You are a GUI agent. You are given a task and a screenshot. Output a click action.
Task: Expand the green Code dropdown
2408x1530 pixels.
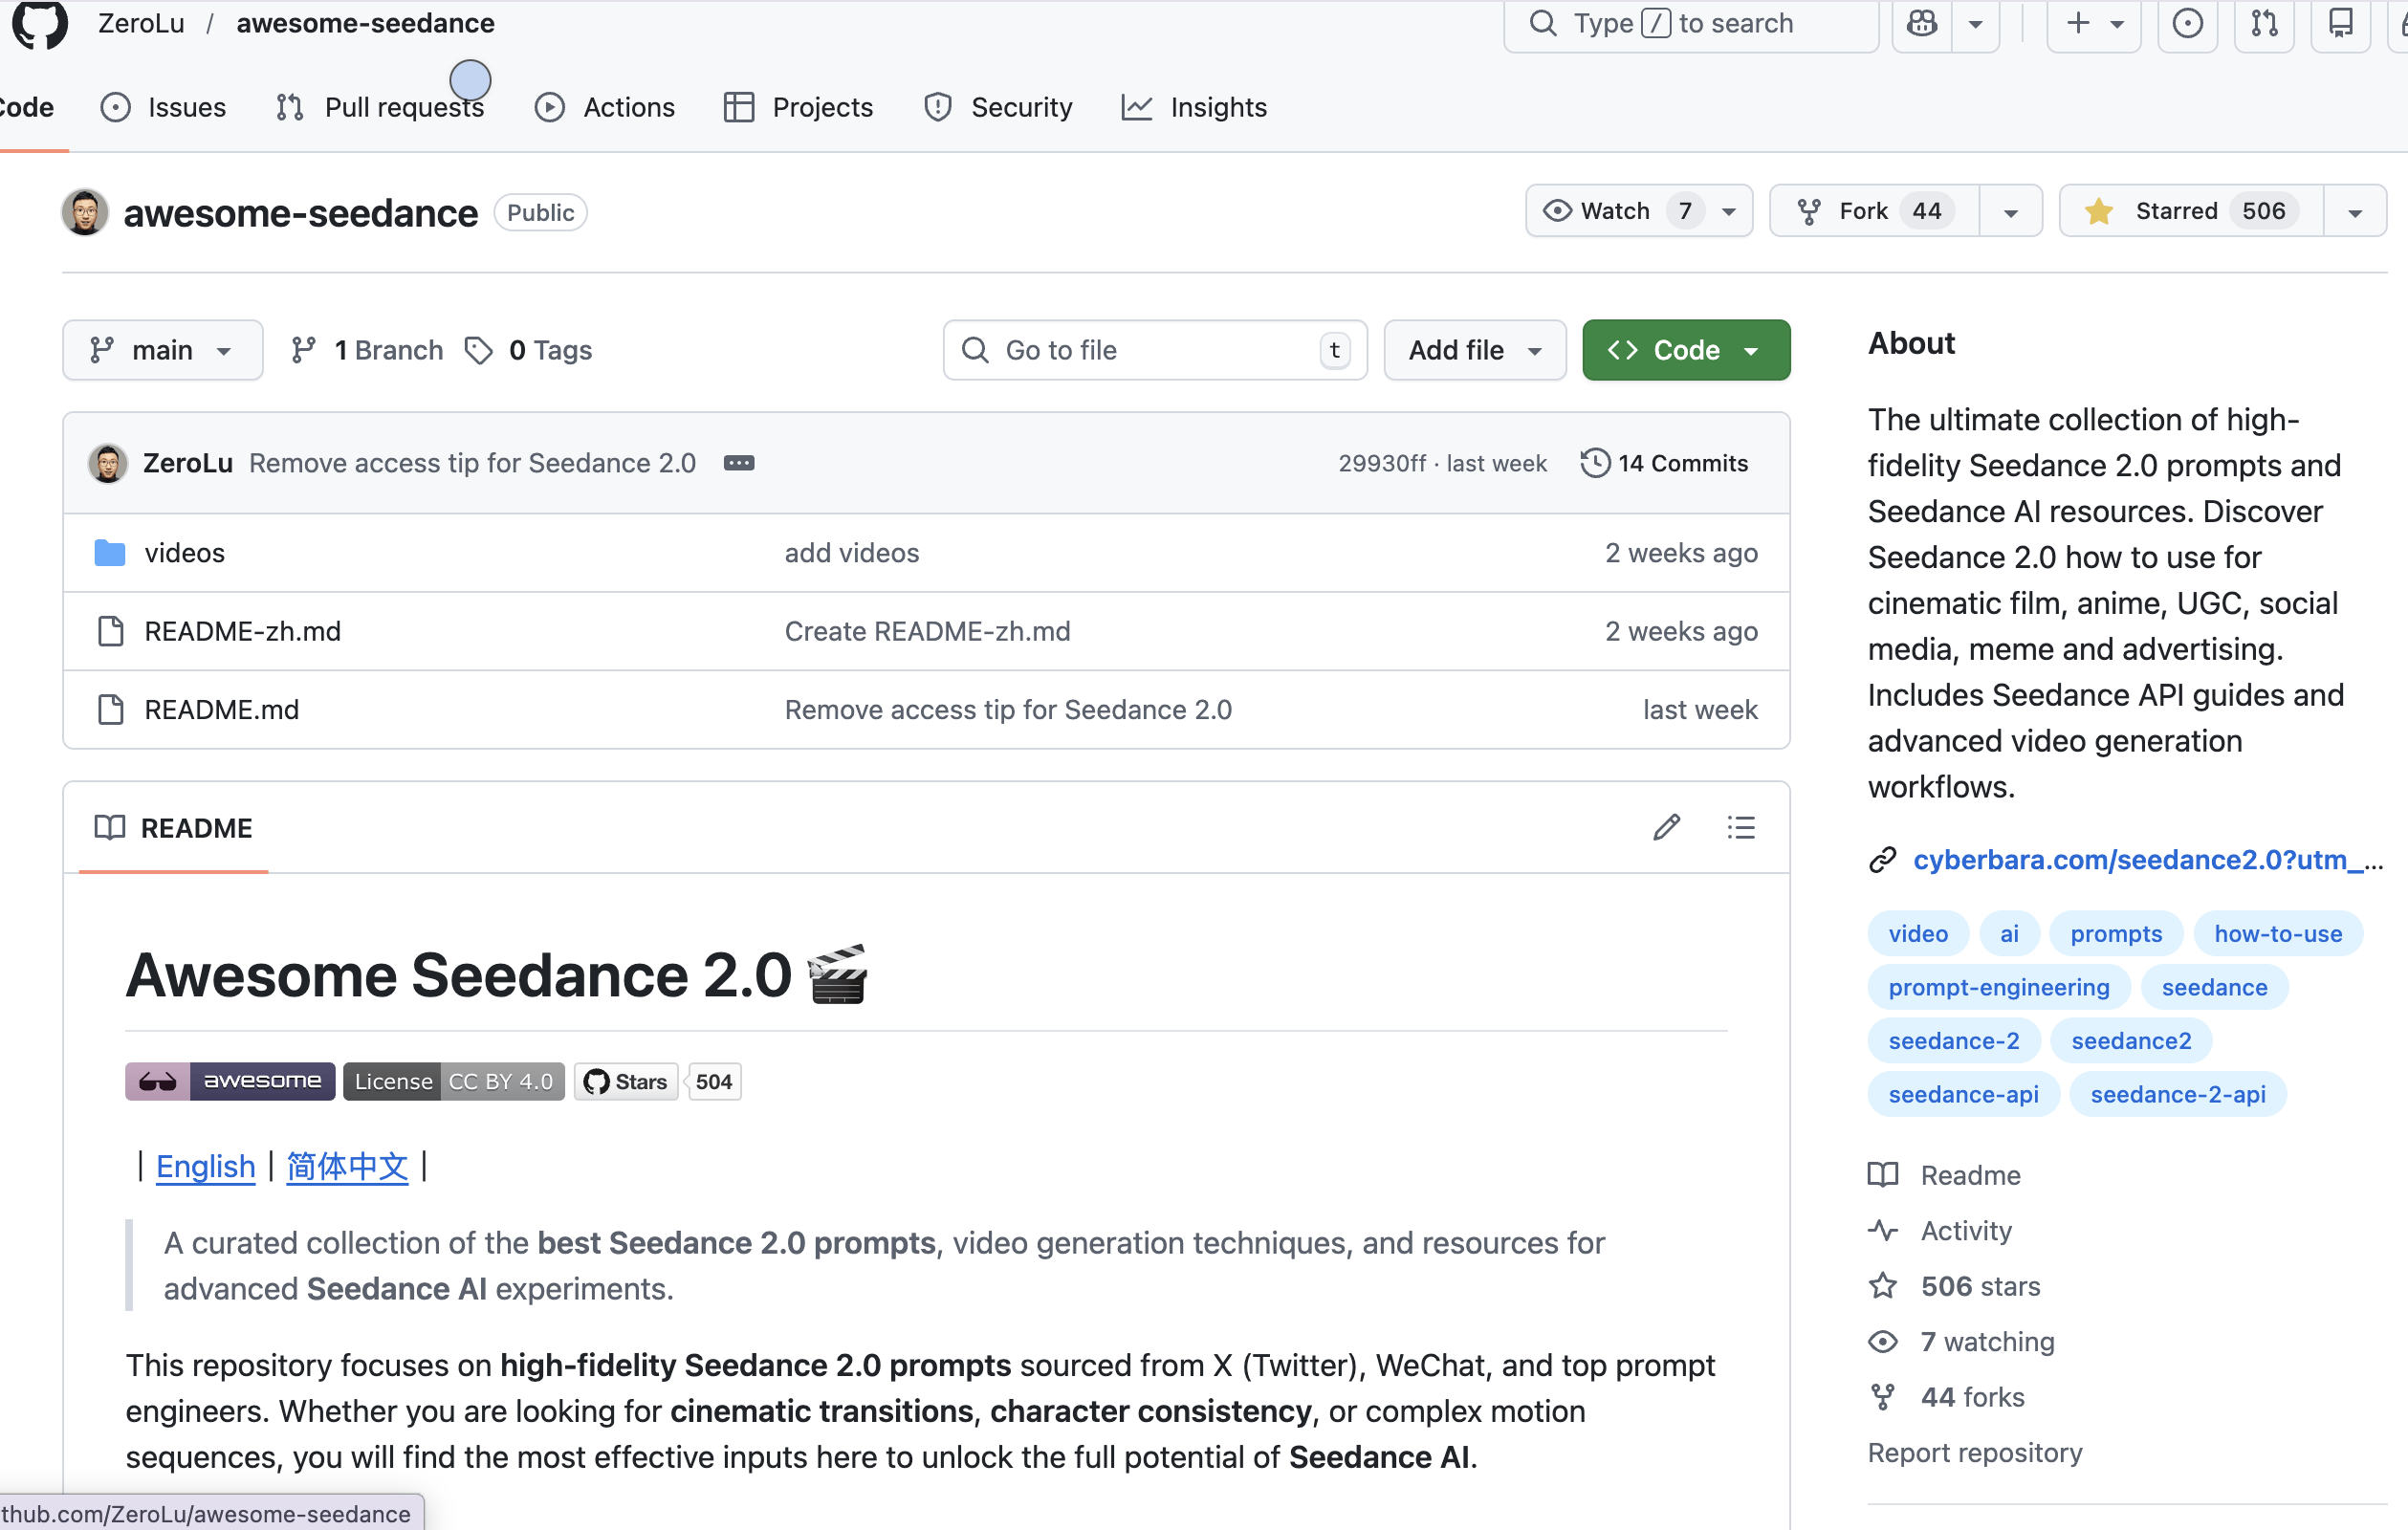(1685, 350)
